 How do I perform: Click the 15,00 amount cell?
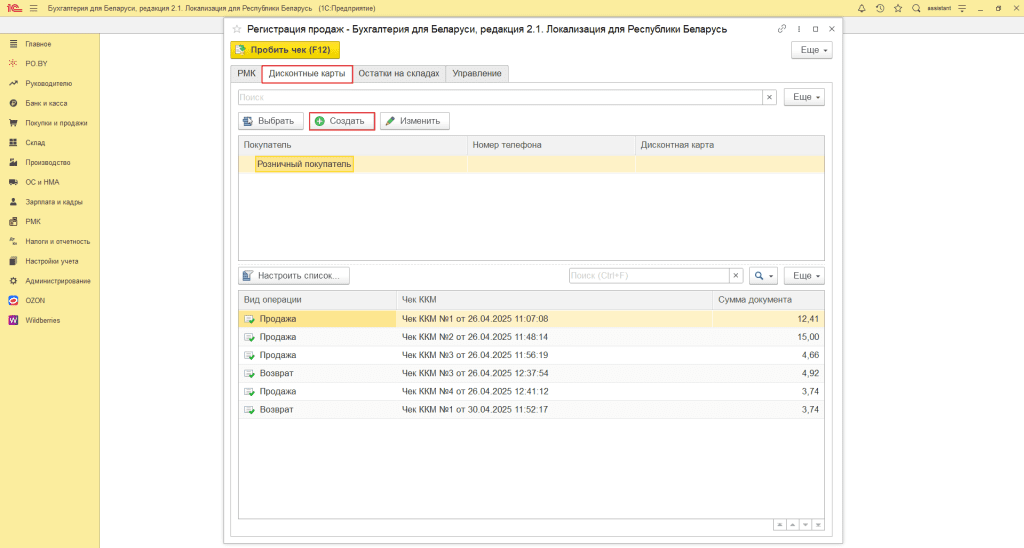click(x=768, y=337)
